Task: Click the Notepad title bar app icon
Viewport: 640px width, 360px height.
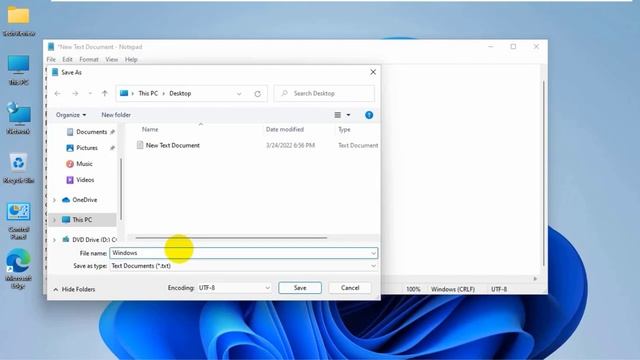Action: tap(51, 47)
